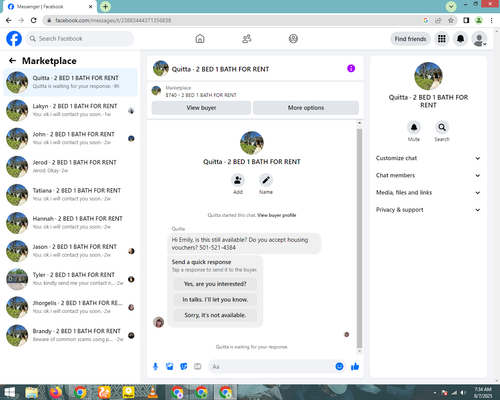The width and height of the screenshot is (500, 400).
Task: Open the Jason conversation
Action: (70, 251)
